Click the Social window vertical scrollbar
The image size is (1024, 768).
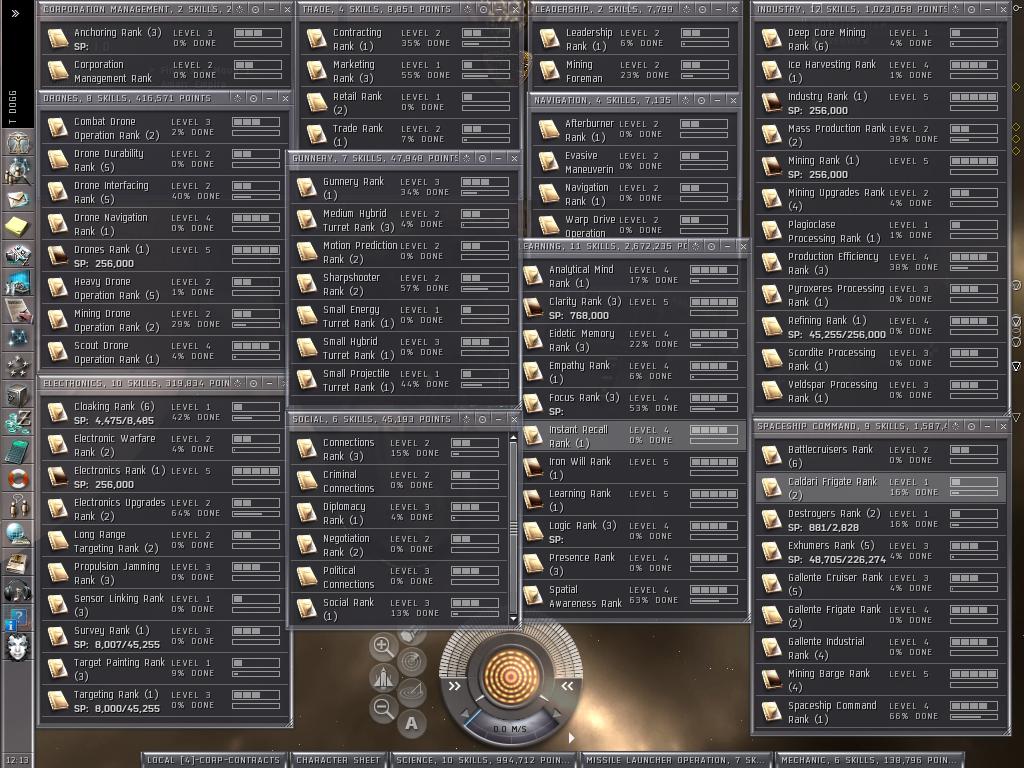pos(513,528)
